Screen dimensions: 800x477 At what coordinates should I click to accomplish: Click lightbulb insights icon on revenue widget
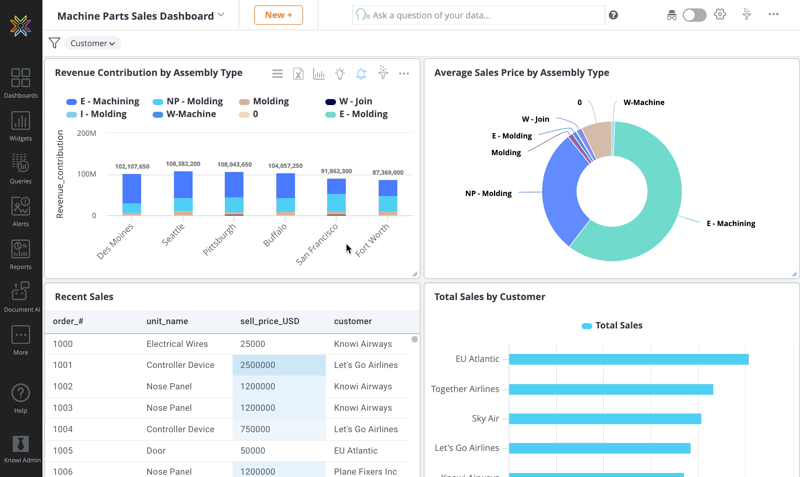pyautogui.click(x=340, y=74)
